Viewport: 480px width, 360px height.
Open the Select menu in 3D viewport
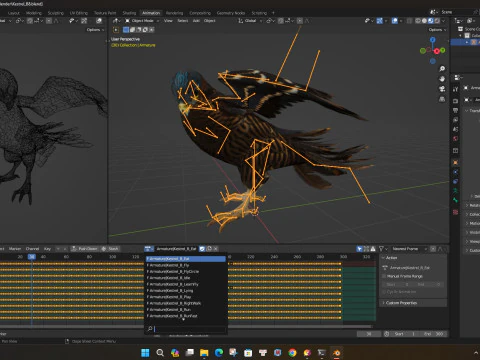(x=183, y=21)
